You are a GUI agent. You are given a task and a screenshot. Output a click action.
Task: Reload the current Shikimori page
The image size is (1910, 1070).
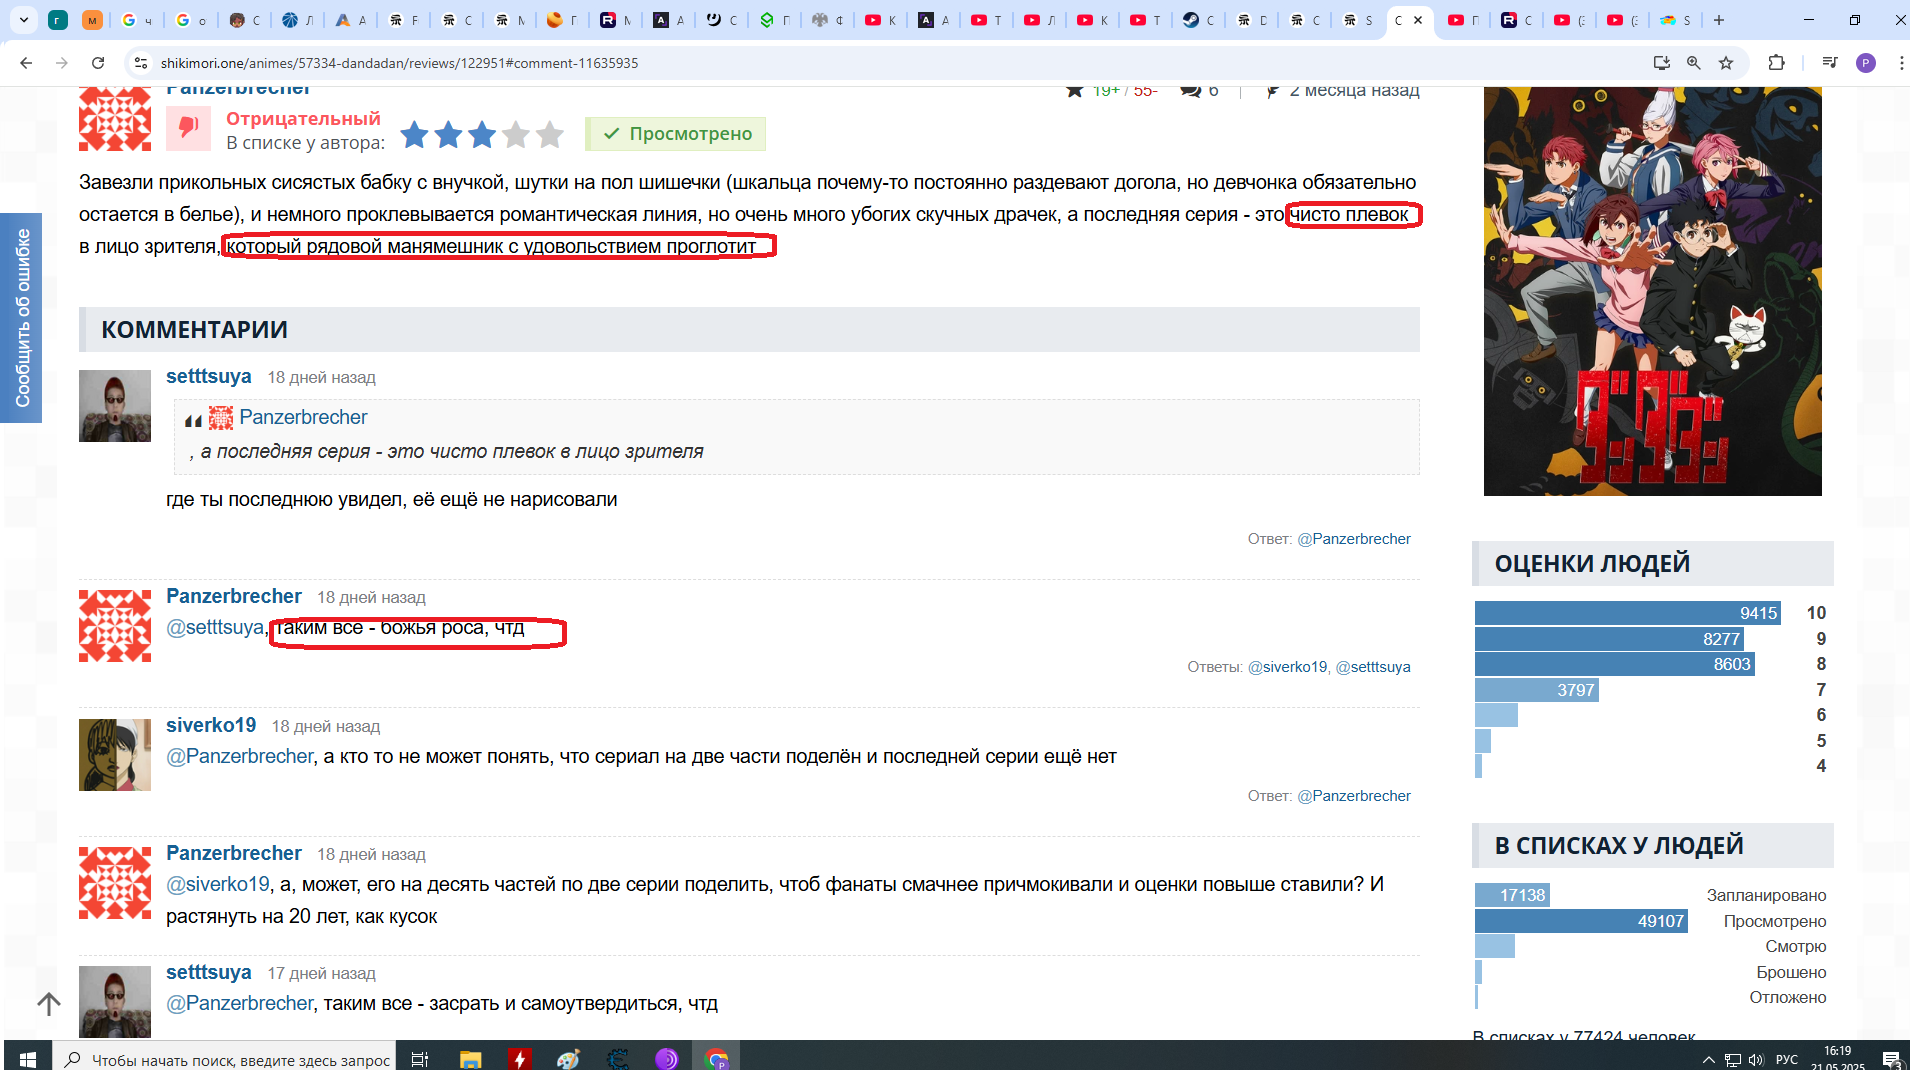(98, 63)
